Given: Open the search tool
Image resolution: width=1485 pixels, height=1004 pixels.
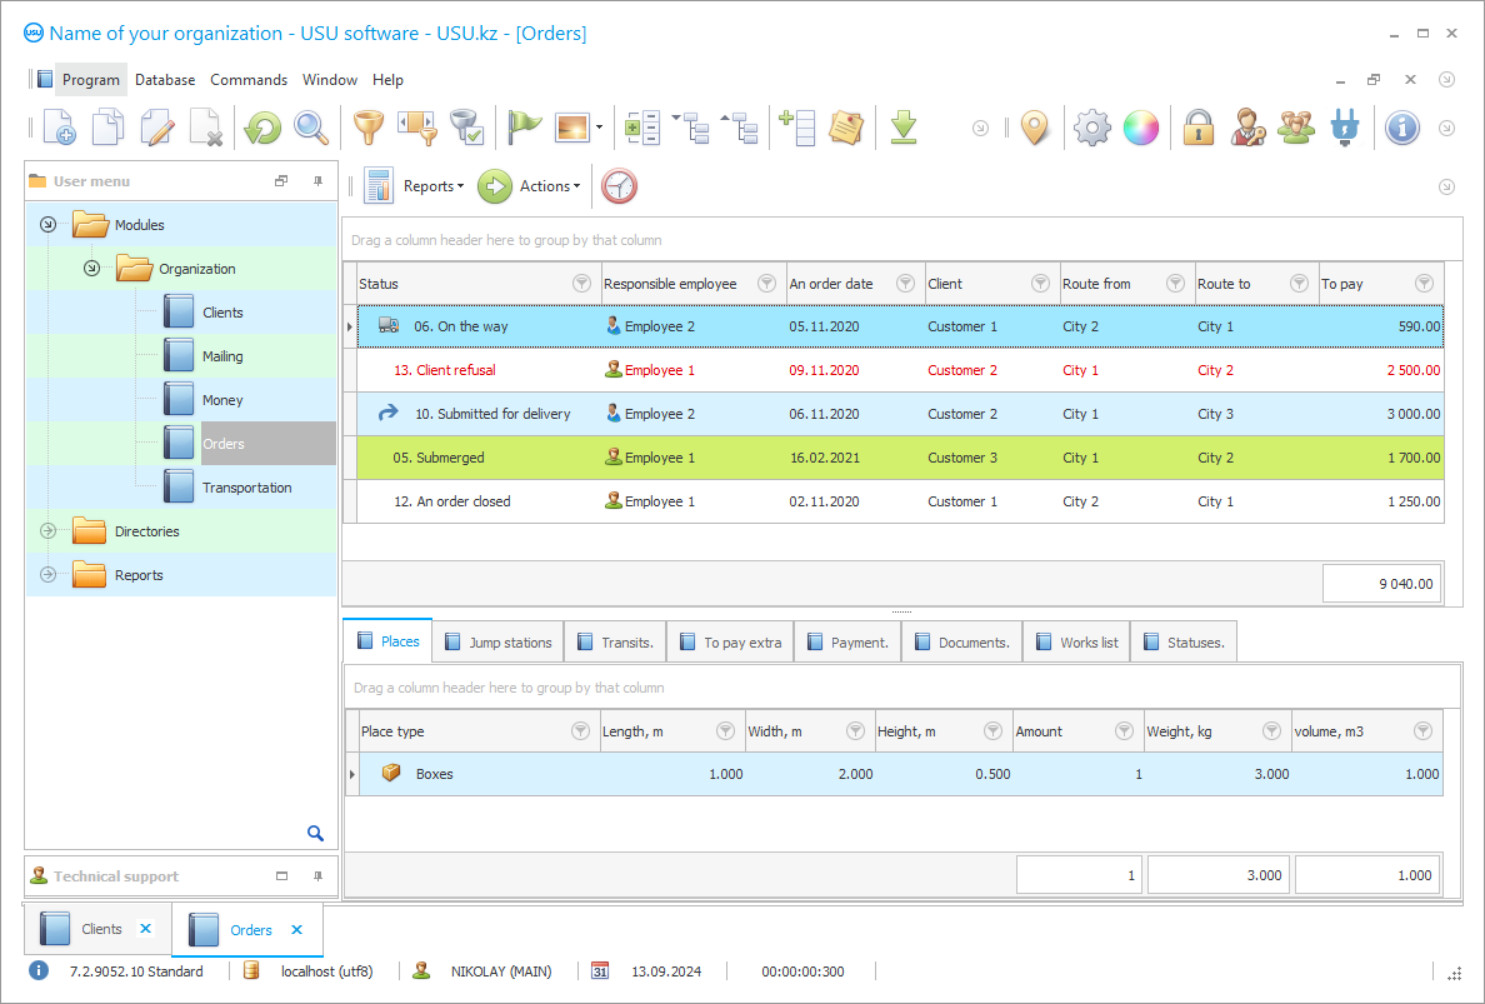Looking at the screenshot, I should [x=311, y=127].
